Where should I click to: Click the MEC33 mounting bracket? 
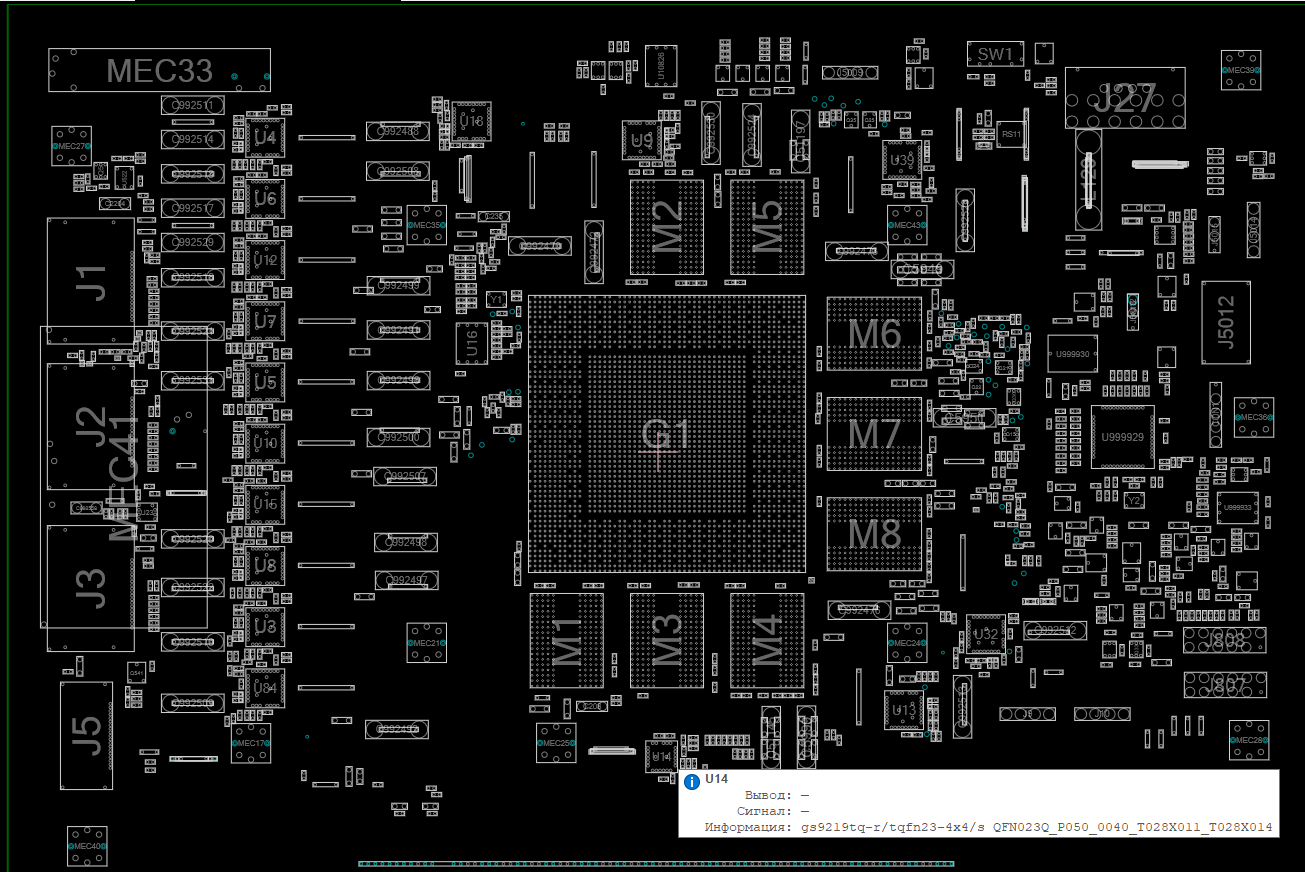pyautogui.click(x=160, y=70)
